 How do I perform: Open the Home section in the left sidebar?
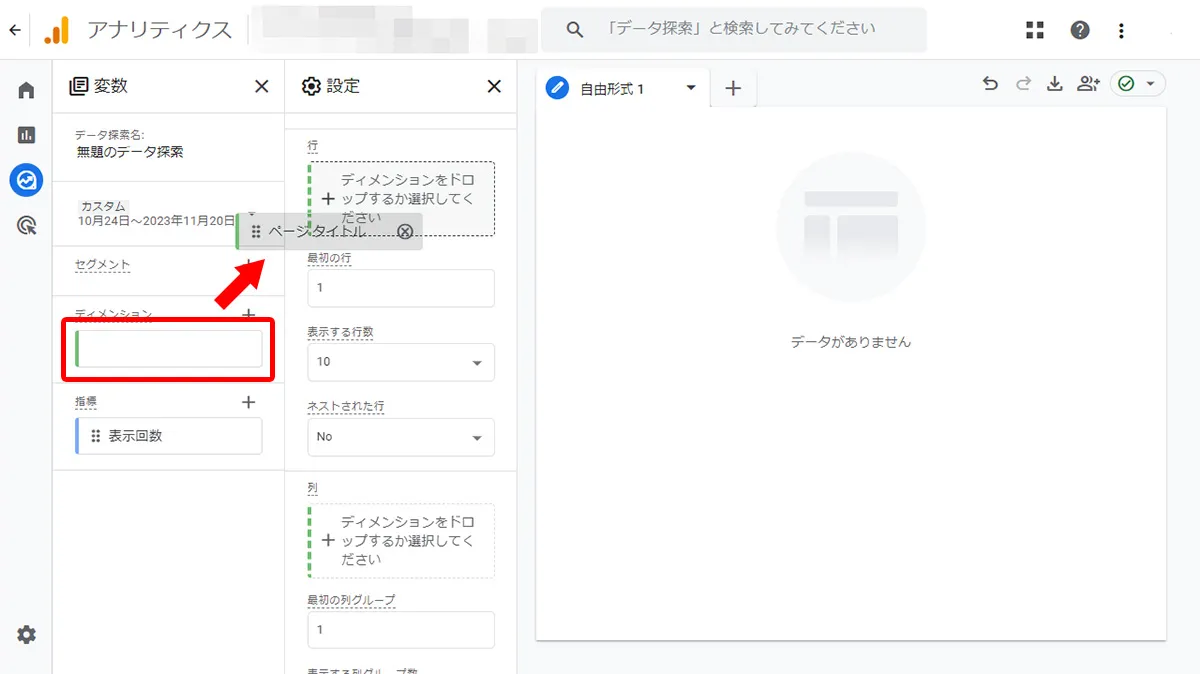25,90
